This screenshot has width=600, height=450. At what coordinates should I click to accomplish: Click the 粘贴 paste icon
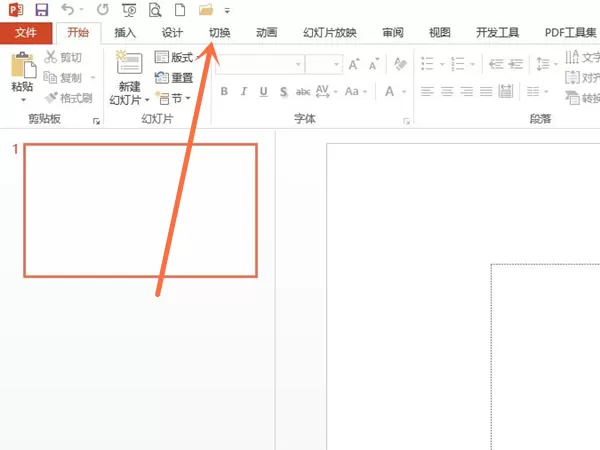click(x=23, y=66)
